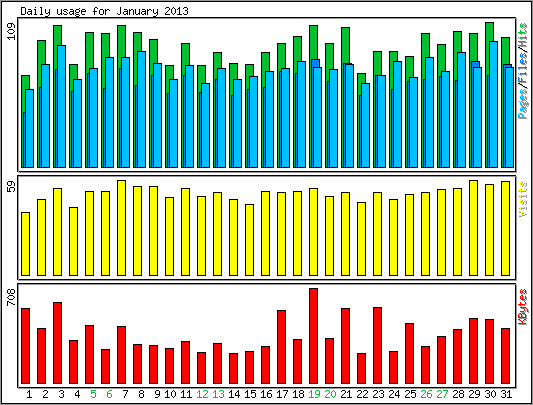
Task: Click the green Hits bar for day 30
Action: point(489,32)
